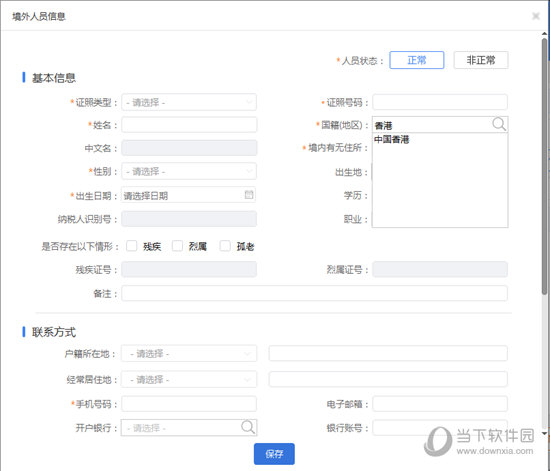Click the 出生日期 date field
The width and height of the screenshot is (550, 471).
point(189,195)
